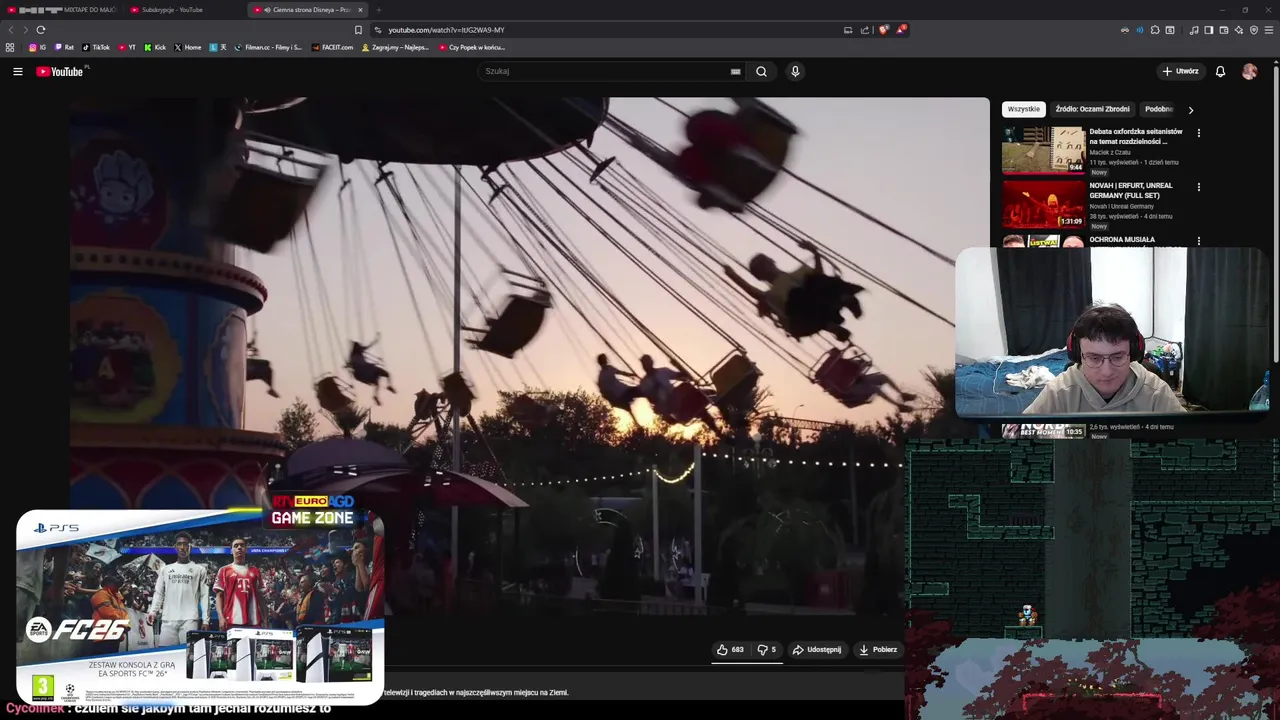Expand more filter chips with right arrow

1190,110
